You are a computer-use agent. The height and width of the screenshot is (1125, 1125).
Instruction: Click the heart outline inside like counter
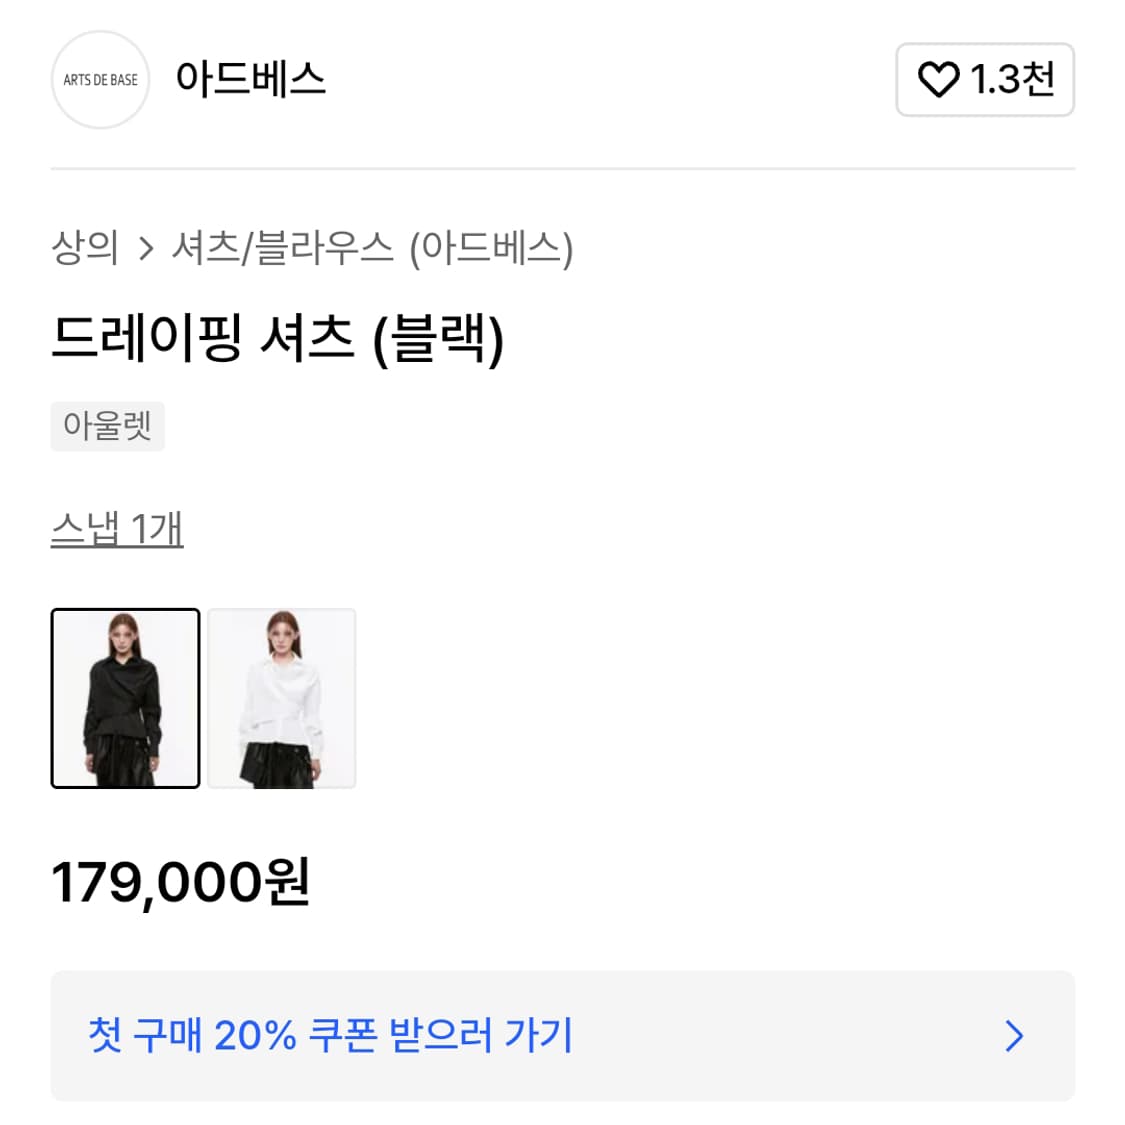[x=940, y=80]
